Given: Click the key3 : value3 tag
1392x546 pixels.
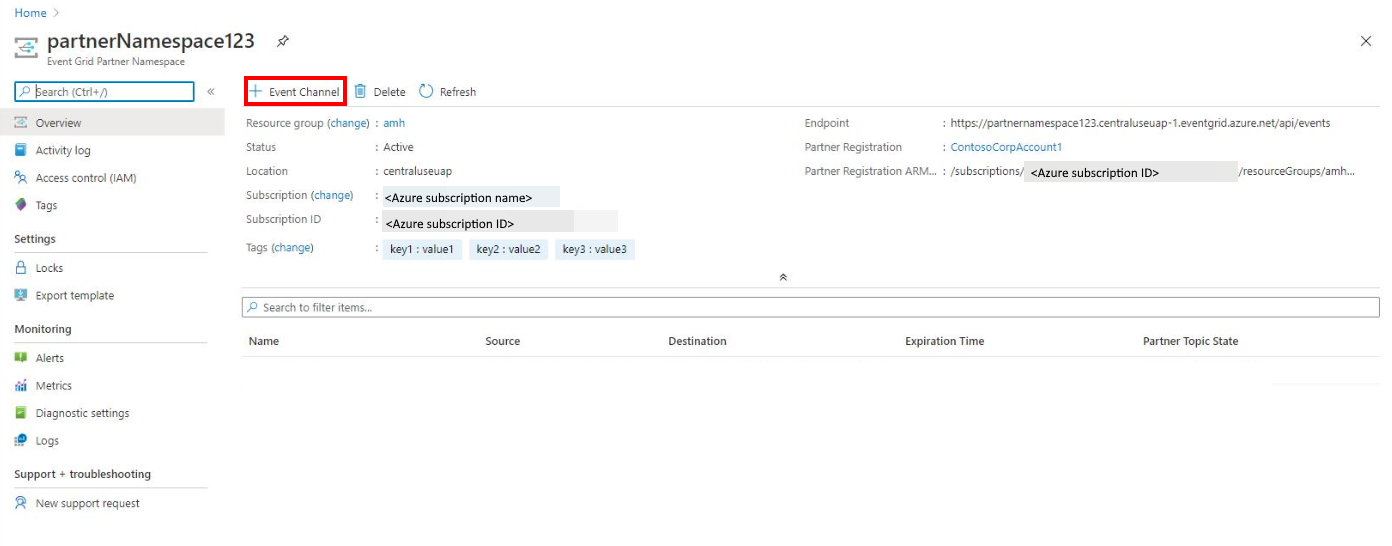Looking at the screenshot, I should pyautogui.click(x=595, y=249).
